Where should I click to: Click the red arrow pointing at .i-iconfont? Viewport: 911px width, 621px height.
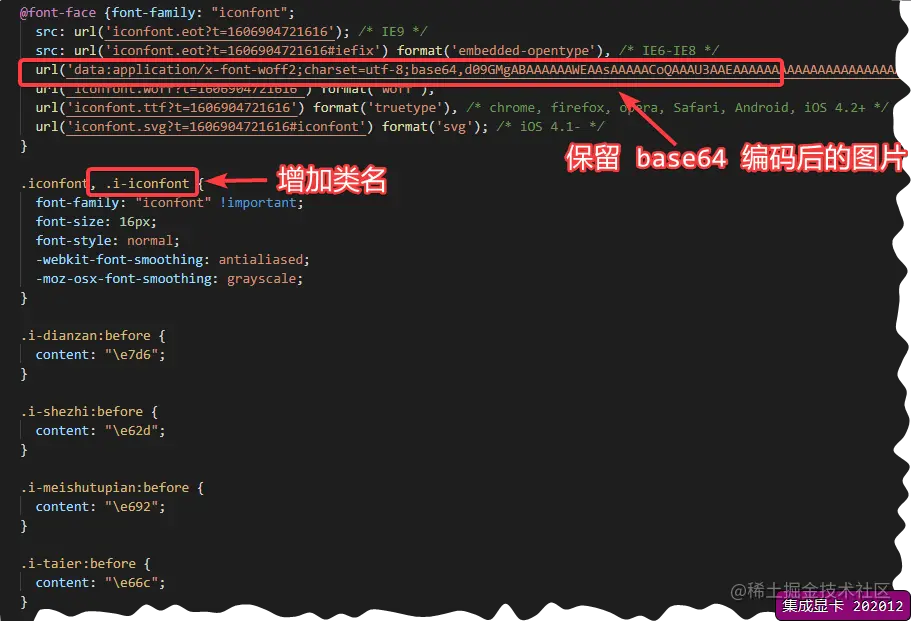(236, 181)
